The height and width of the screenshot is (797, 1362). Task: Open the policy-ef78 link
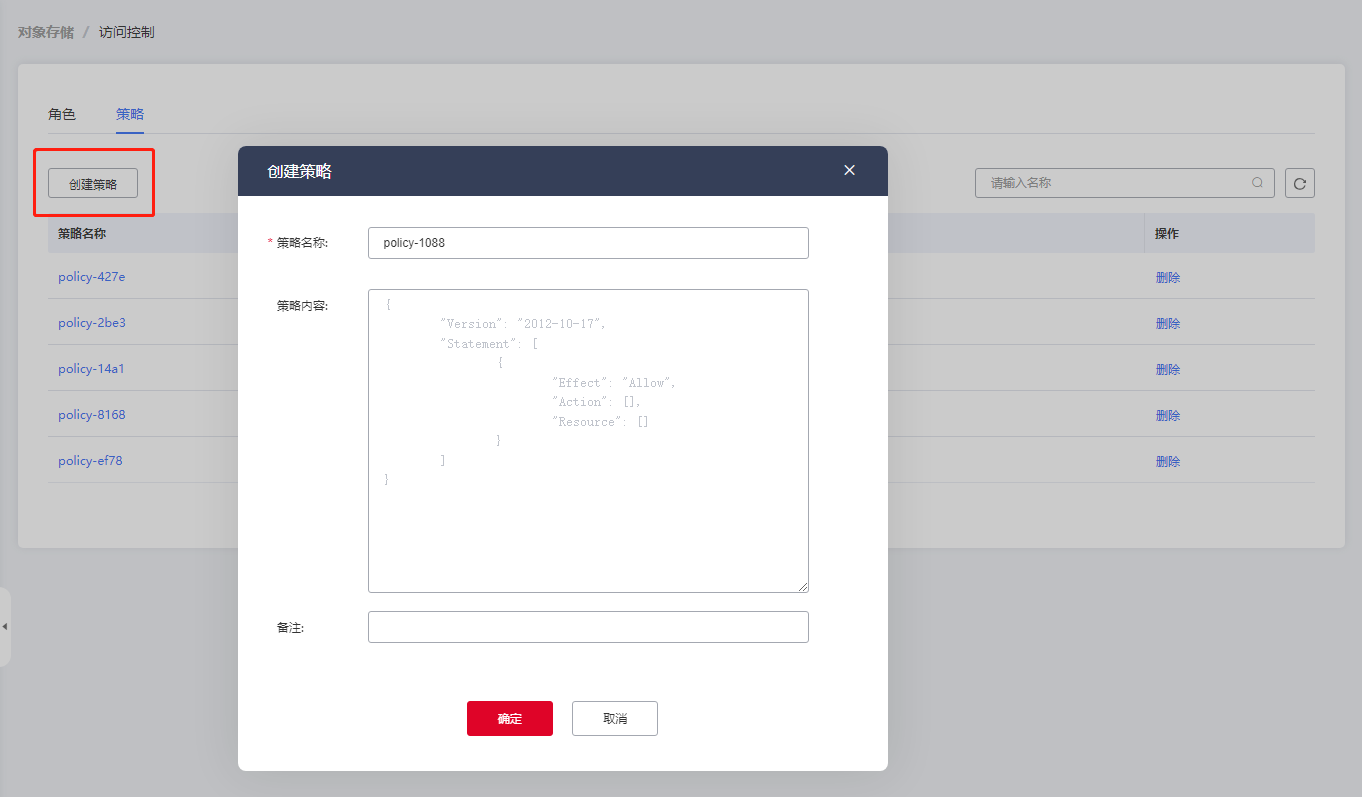(x=90, y=461)
